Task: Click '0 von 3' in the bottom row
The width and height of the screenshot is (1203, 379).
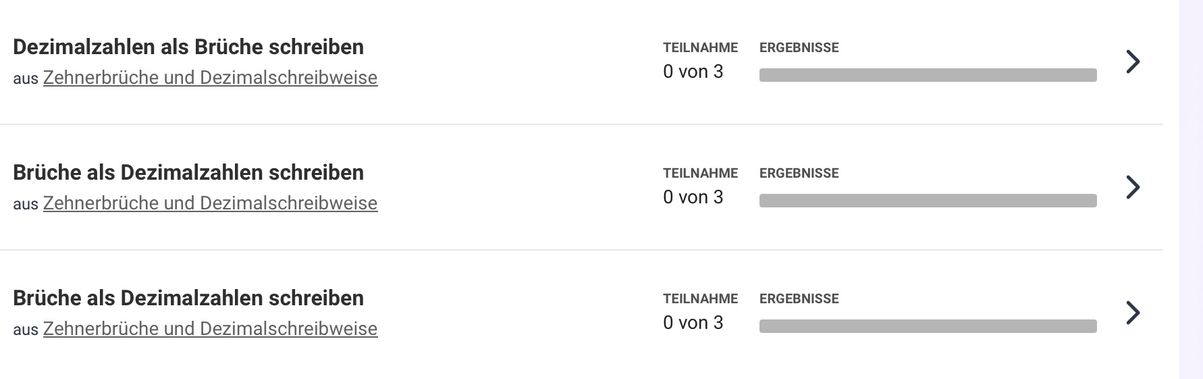Action: (693, 323)
